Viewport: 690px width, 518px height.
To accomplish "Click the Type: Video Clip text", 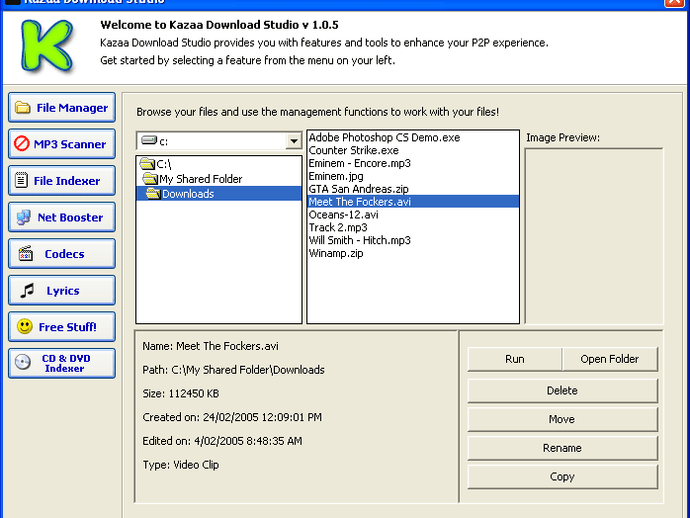I will pyautogui.click(x=180, y=465).
